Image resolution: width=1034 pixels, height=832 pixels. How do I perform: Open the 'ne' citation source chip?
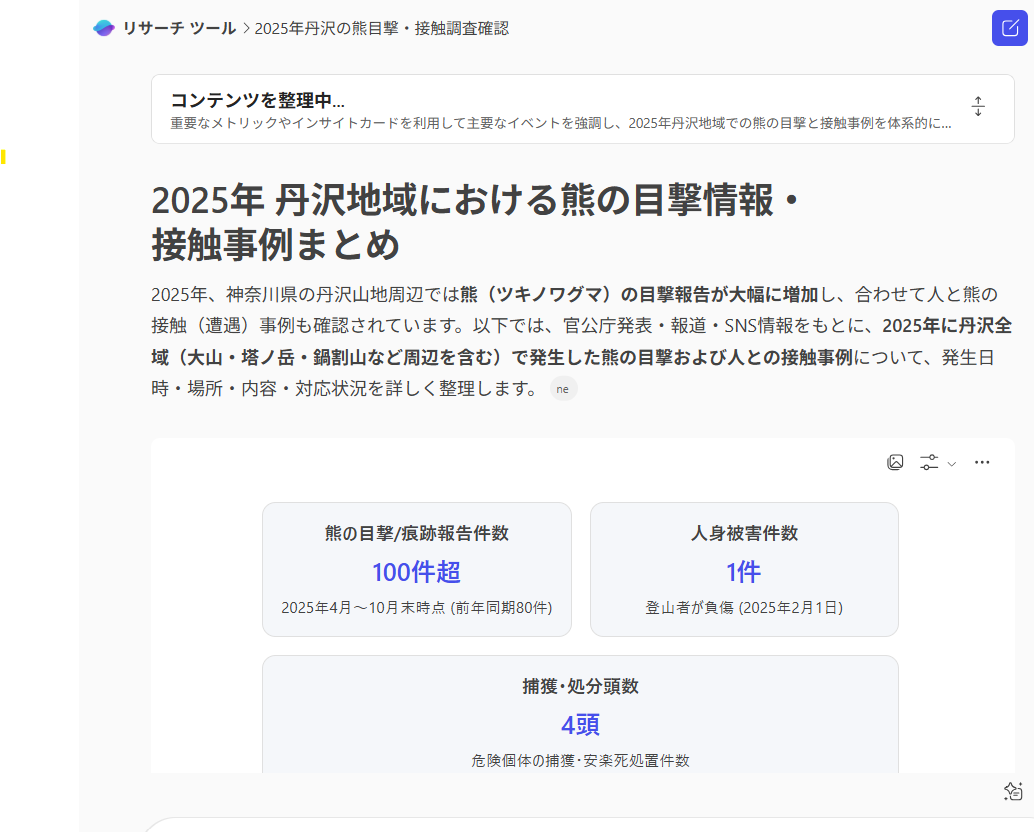[x=563, y=389]
